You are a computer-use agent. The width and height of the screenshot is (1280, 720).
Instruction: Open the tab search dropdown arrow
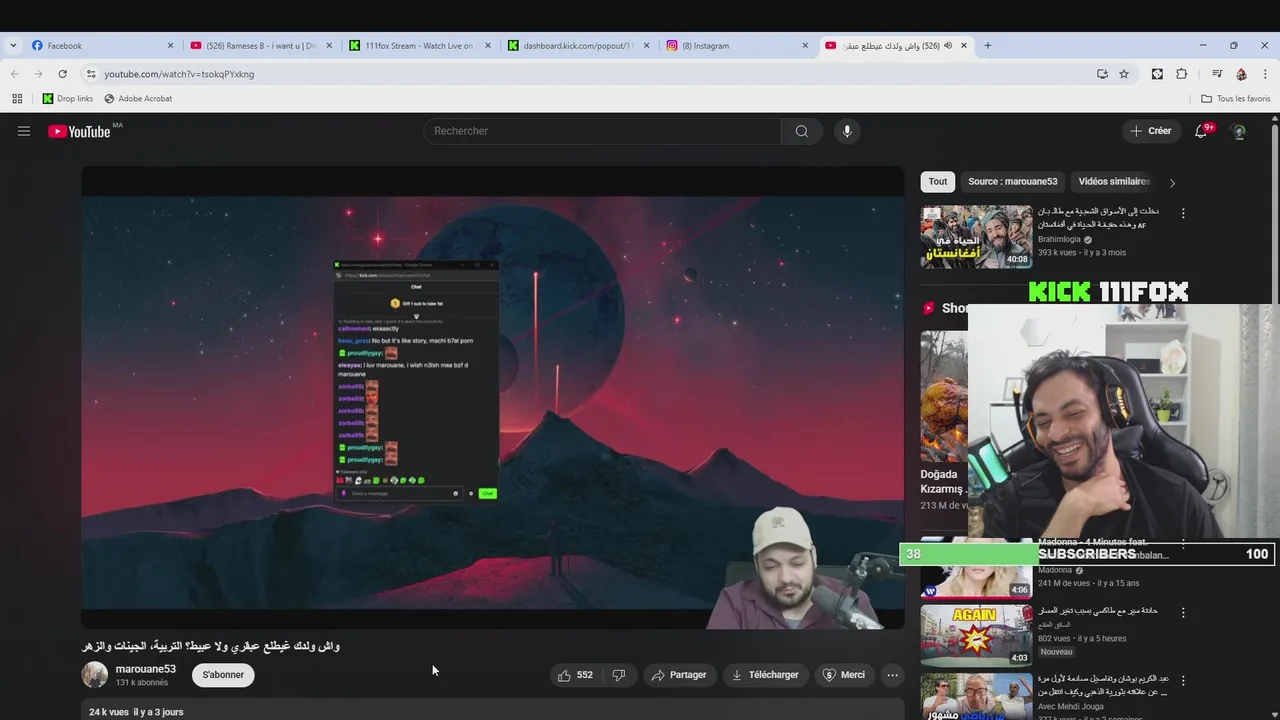(x=13, y=45)
